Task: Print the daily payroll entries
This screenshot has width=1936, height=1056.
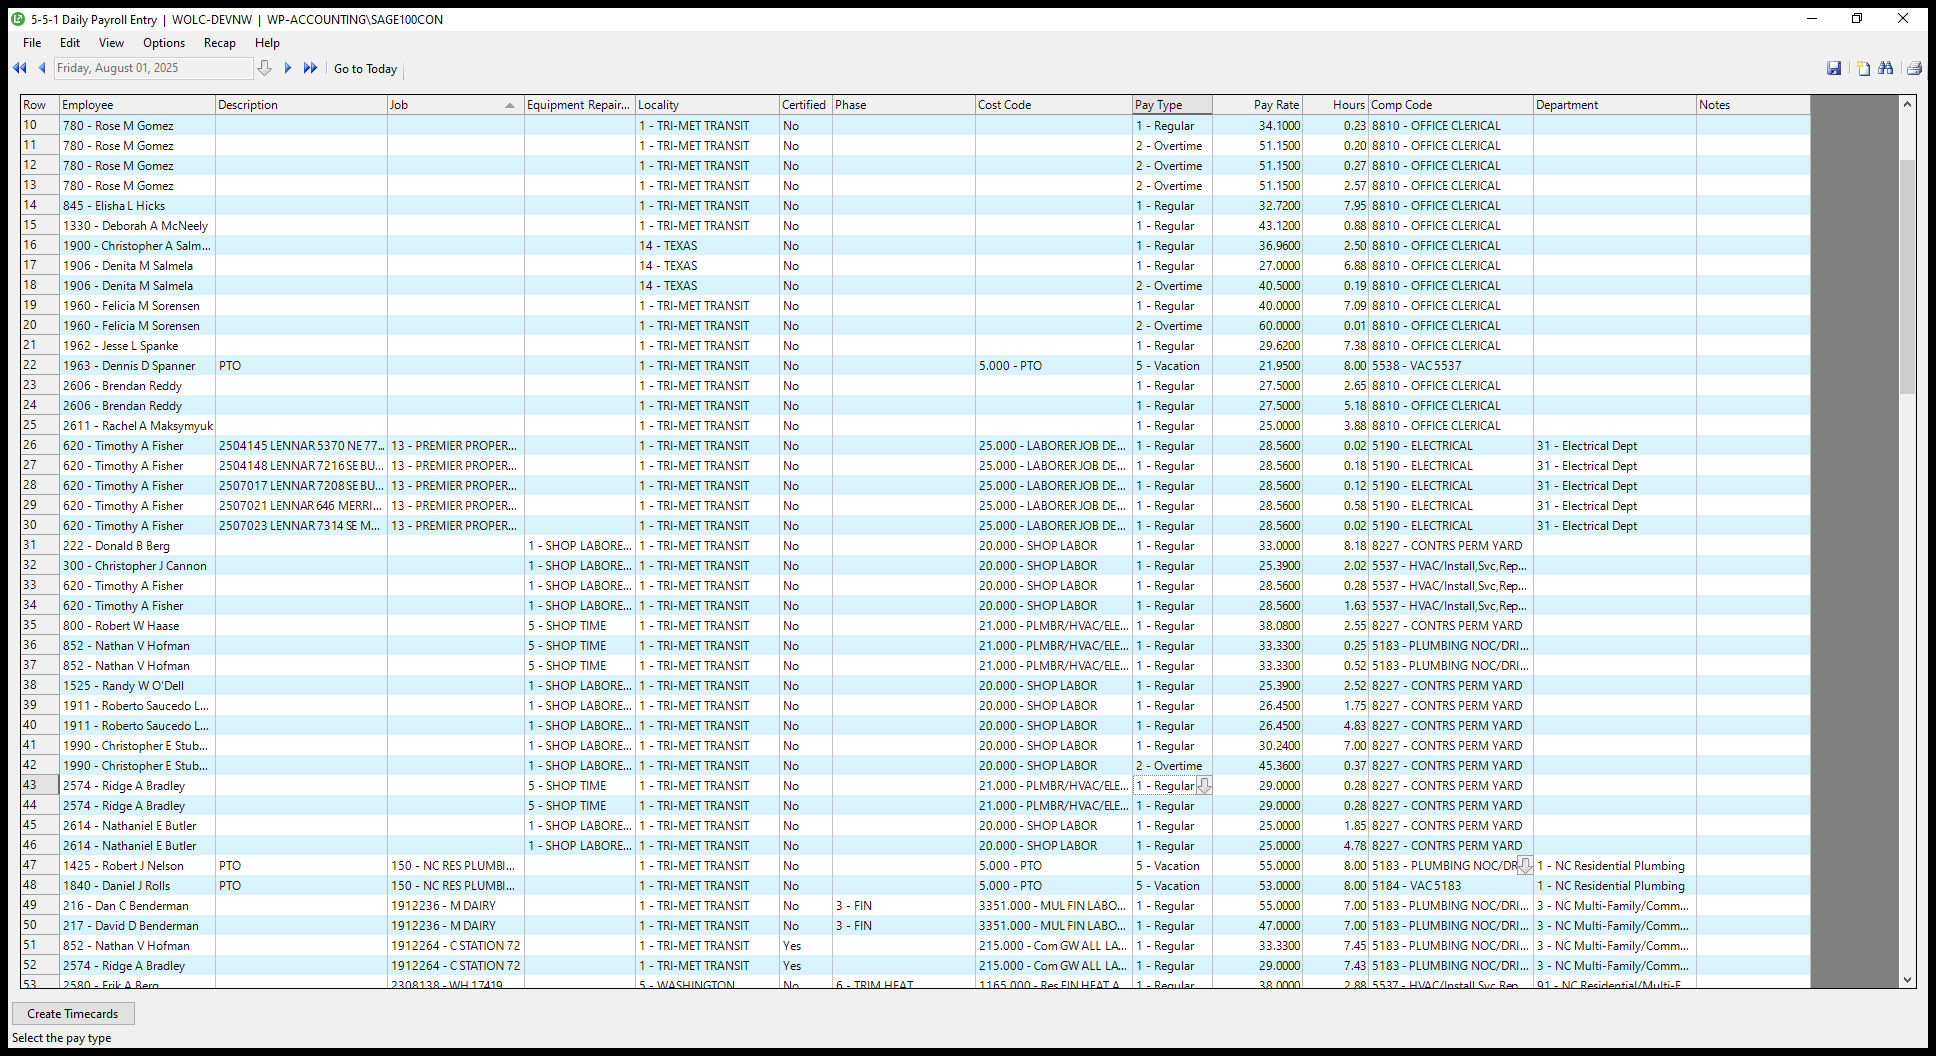Action: click(x=1912, y=68)
